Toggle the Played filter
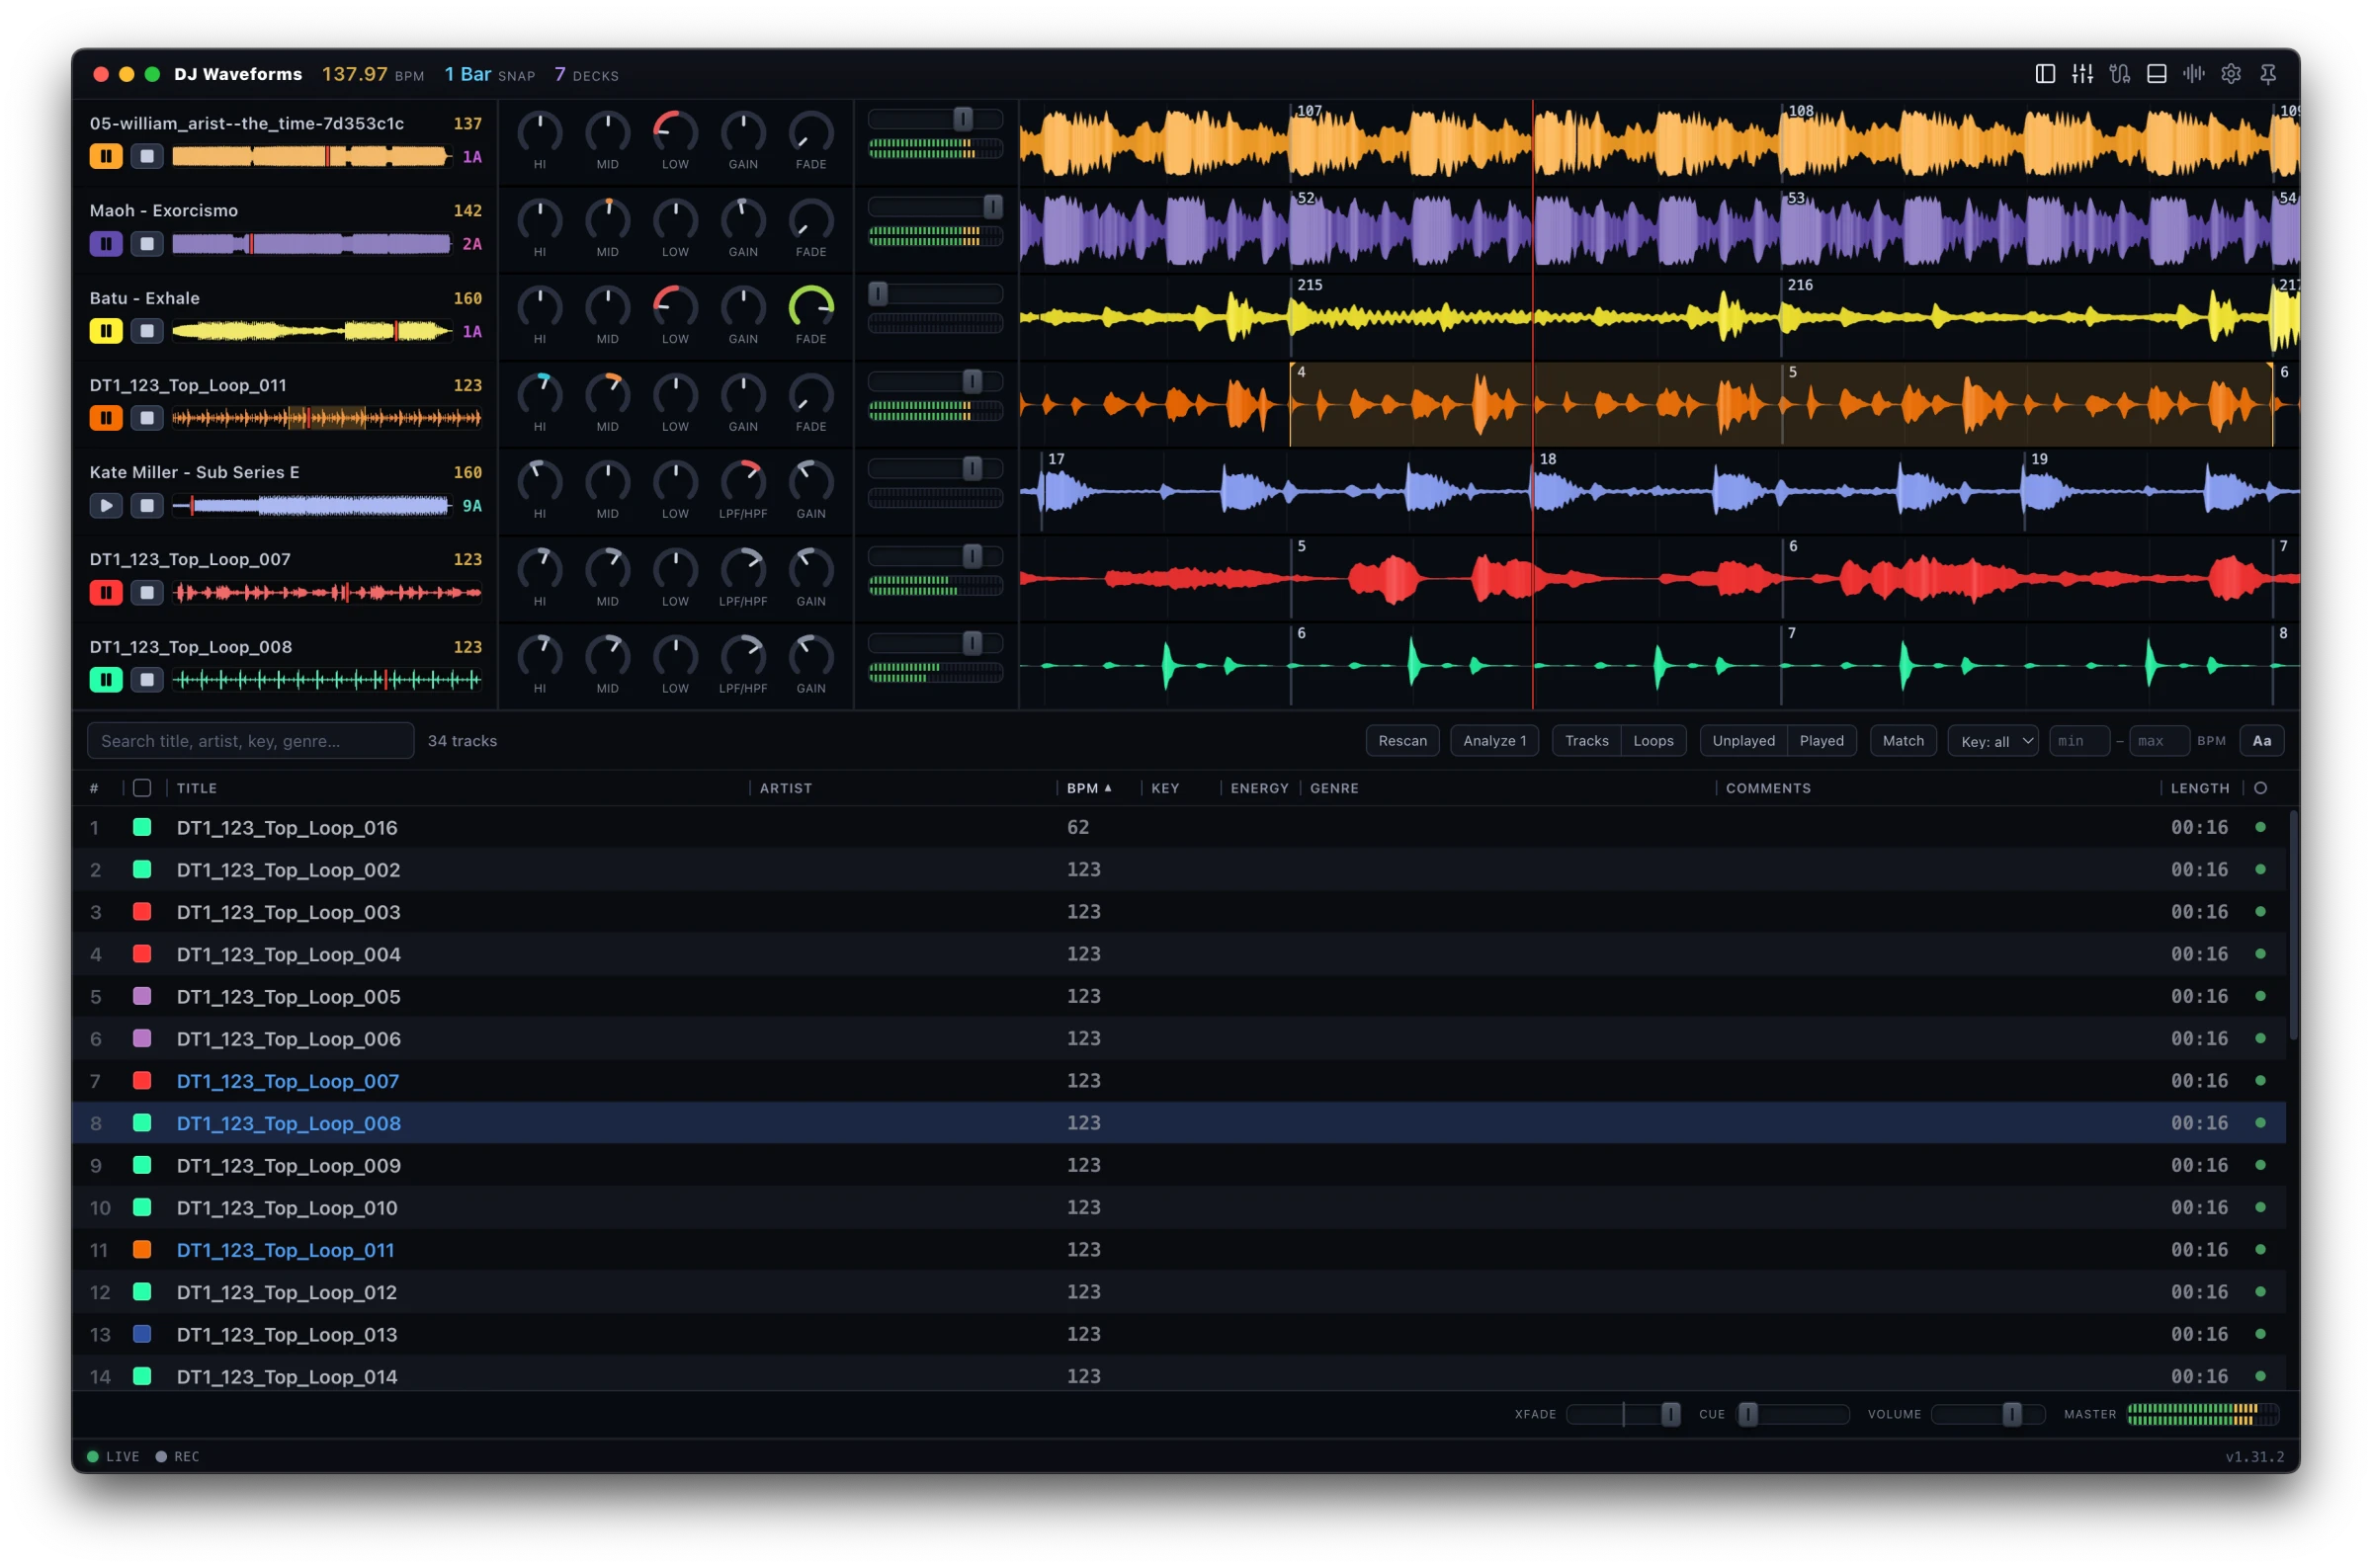 (x=1821, y=741)
